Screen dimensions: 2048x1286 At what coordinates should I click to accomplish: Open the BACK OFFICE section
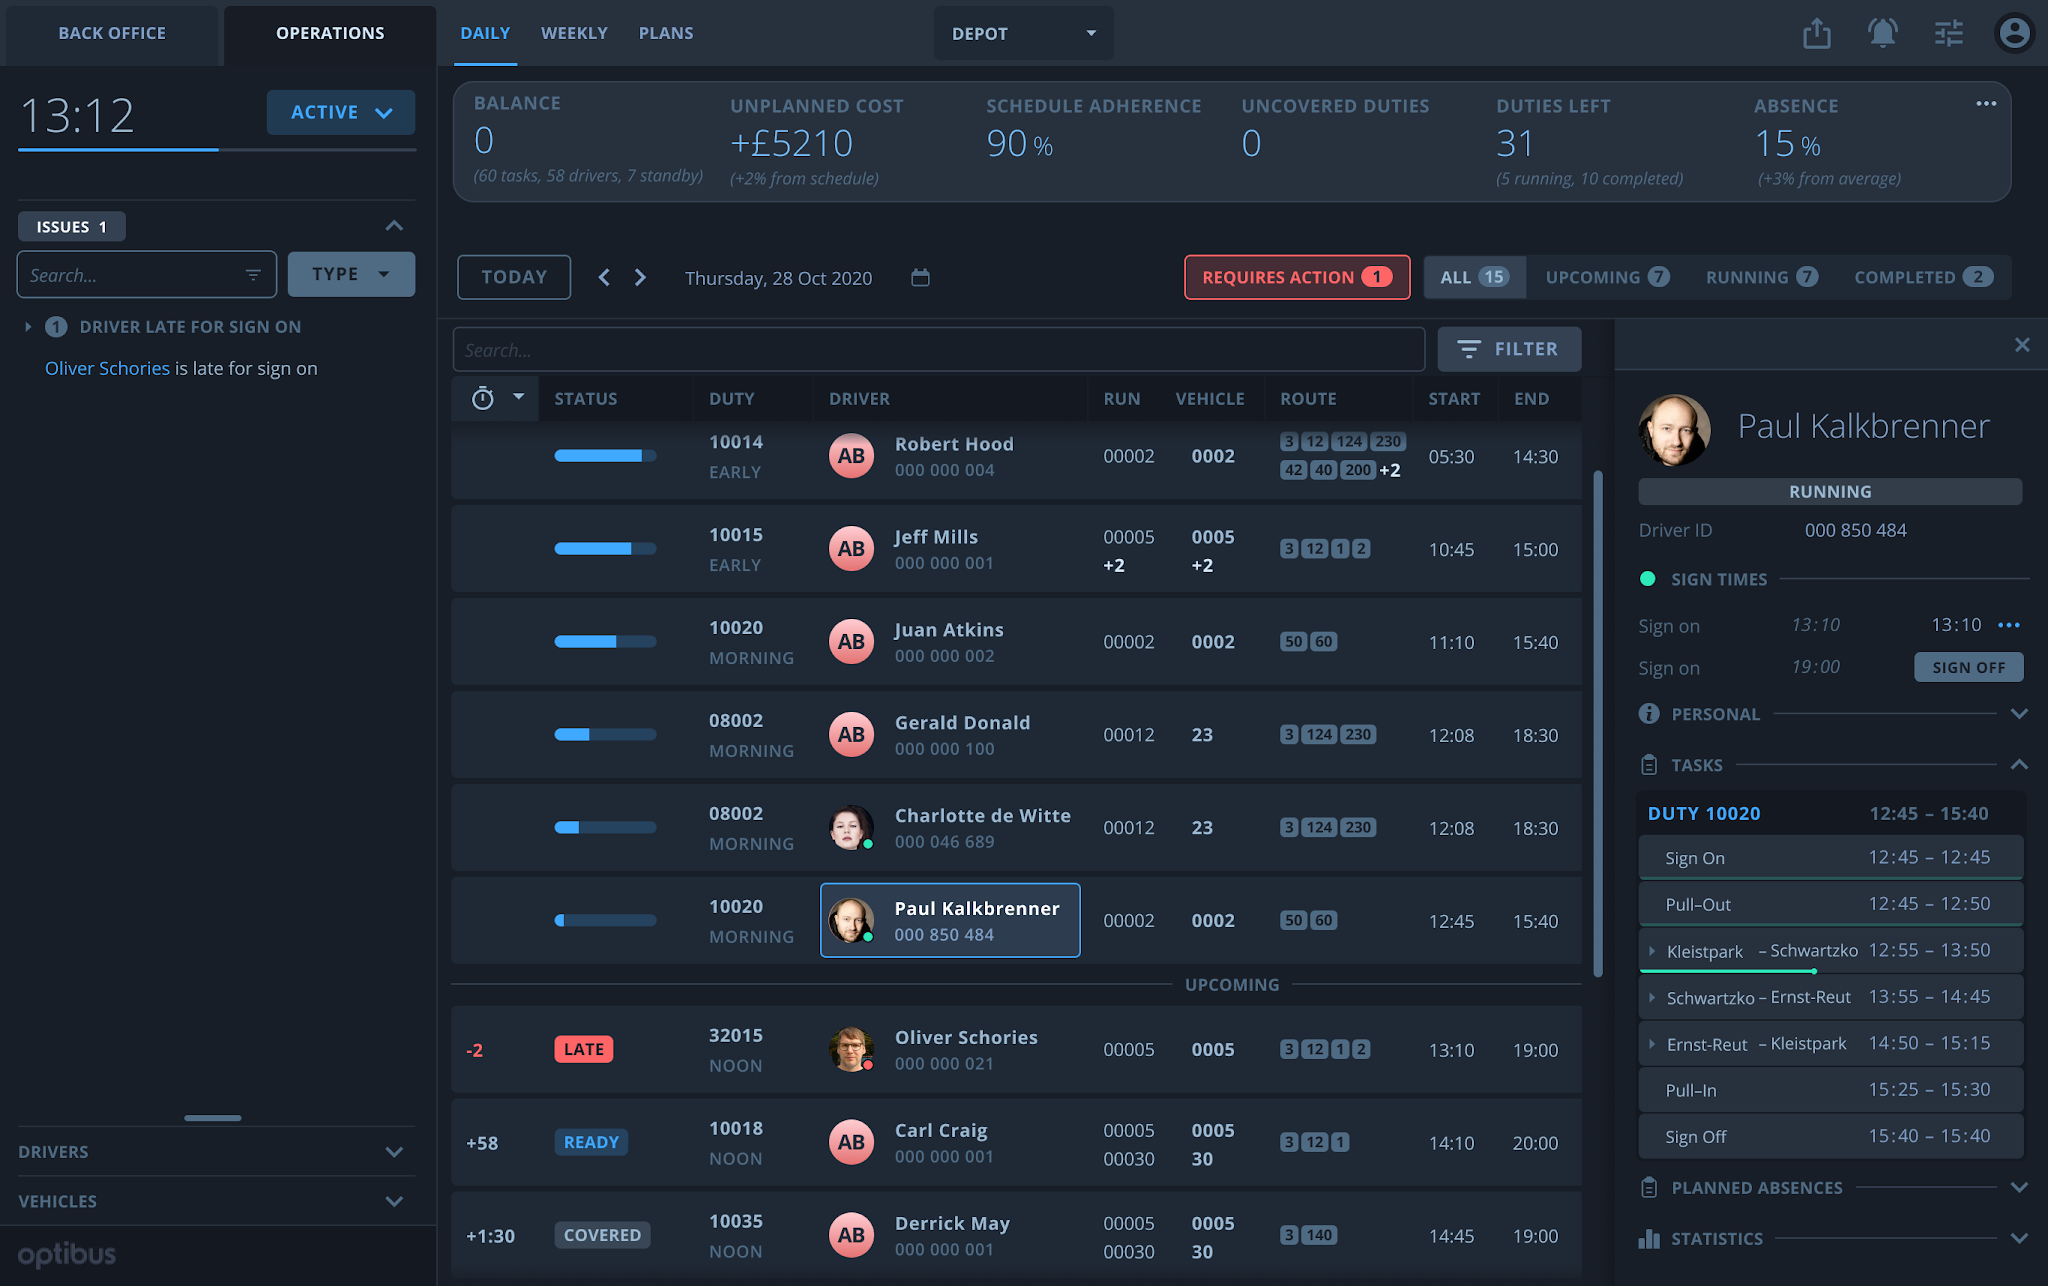(x=111, y=33)
